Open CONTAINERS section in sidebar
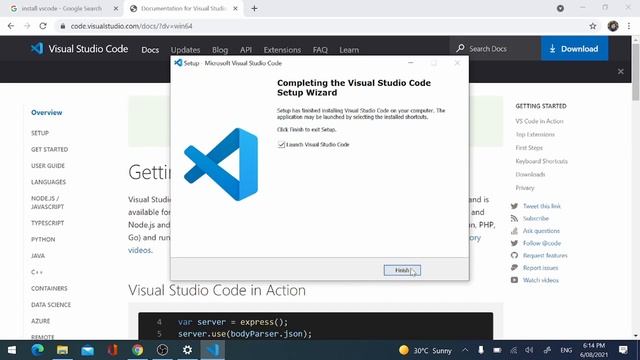 point(49,288)
